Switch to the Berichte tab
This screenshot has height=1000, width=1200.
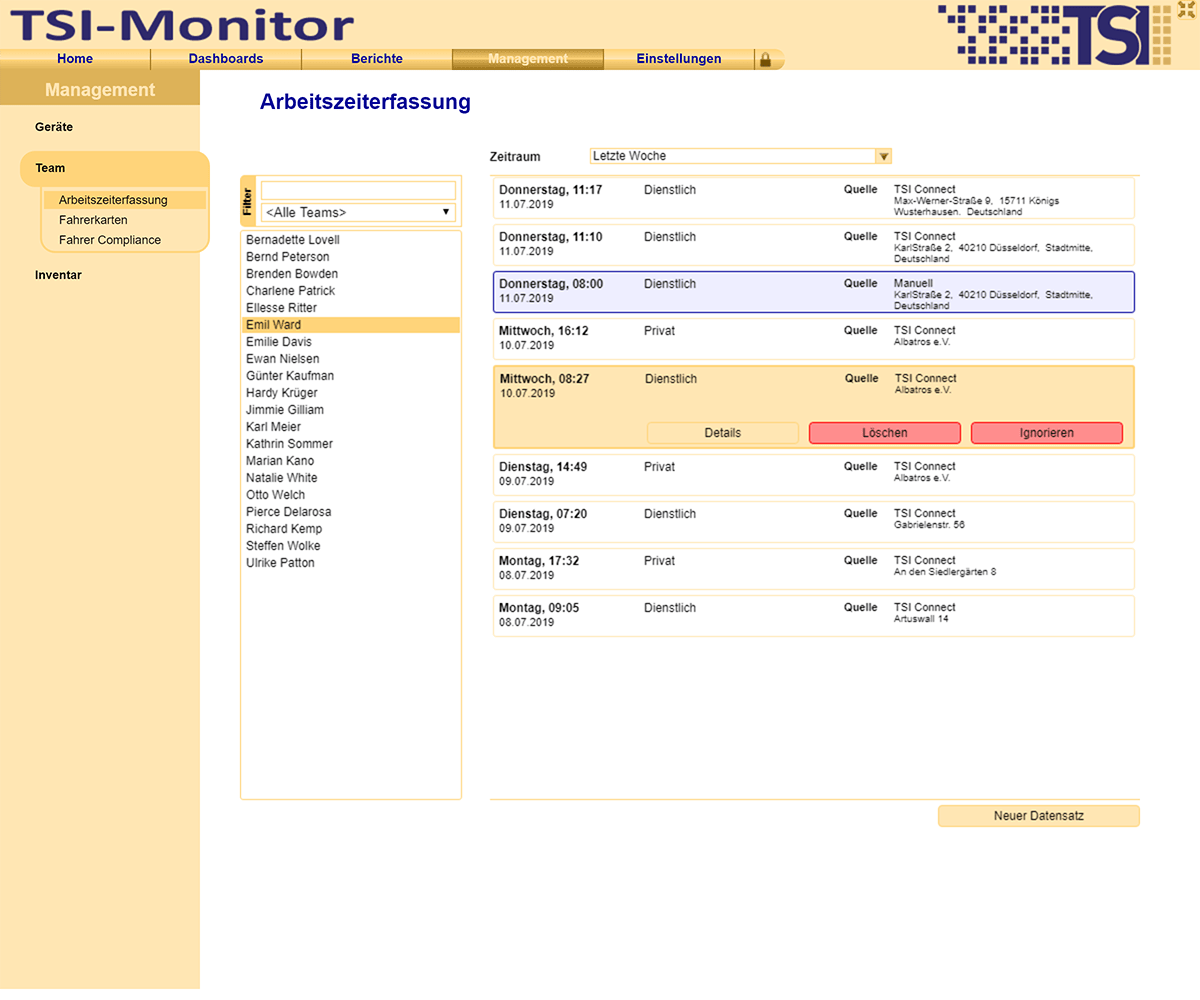point(377,59)
